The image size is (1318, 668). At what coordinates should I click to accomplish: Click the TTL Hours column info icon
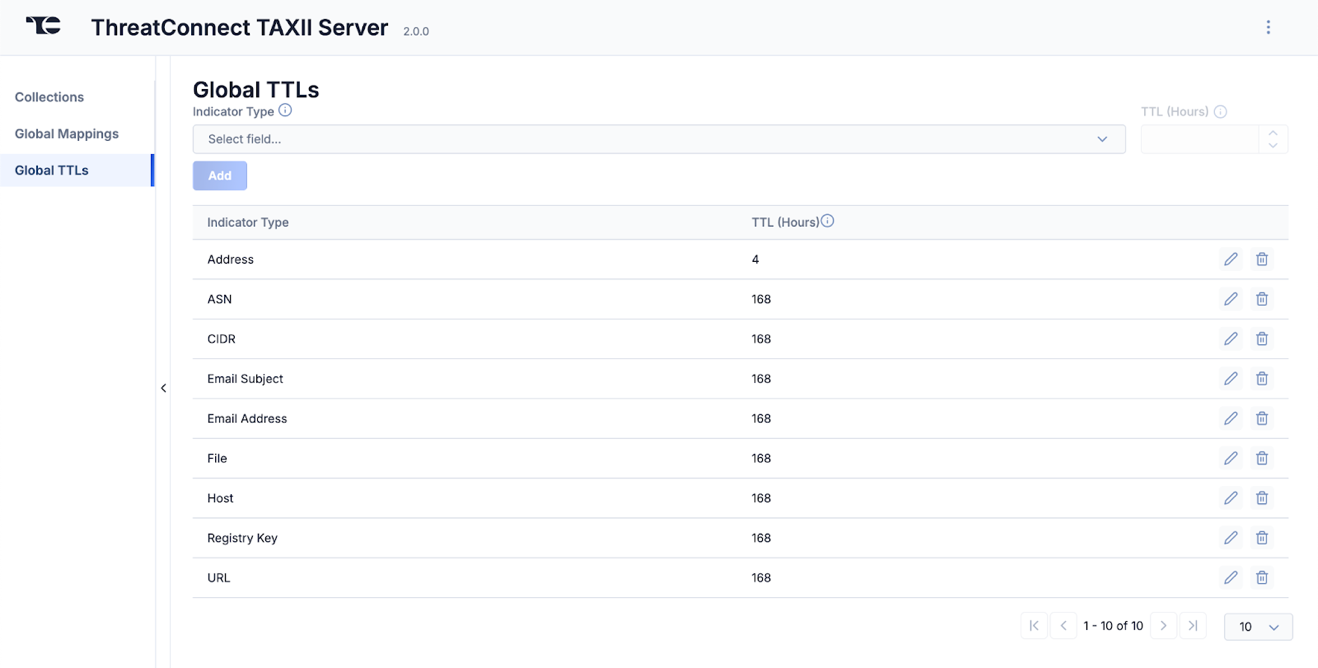tap(828, 220)
